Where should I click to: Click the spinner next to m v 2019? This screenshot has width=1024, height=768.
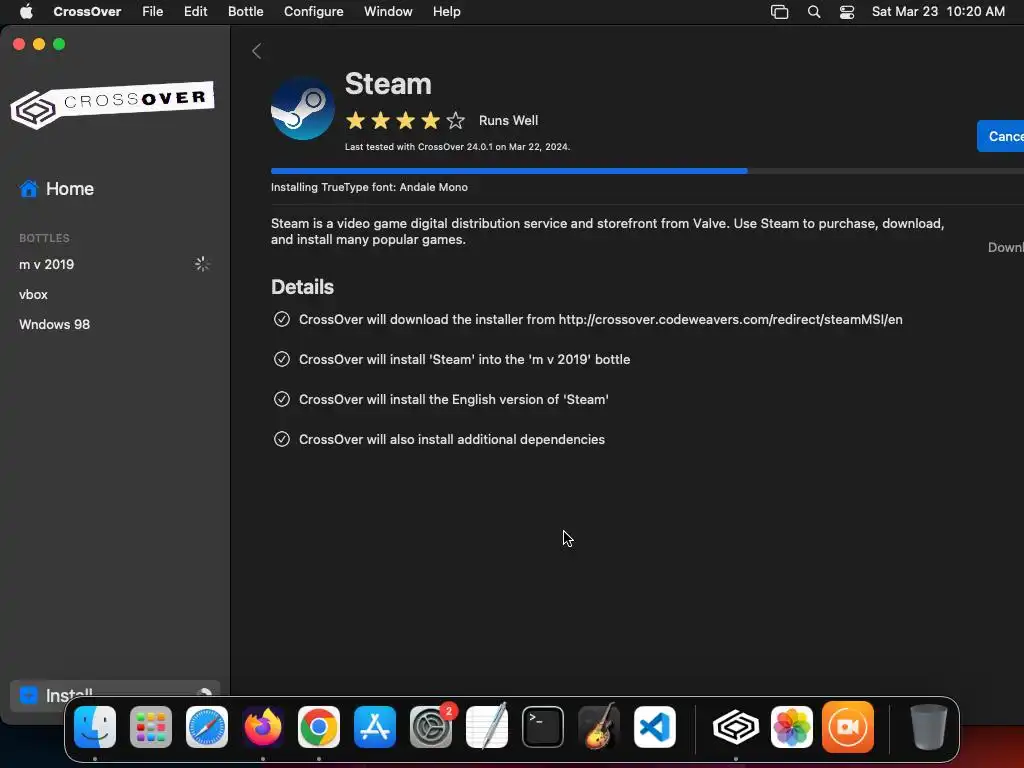202,264
